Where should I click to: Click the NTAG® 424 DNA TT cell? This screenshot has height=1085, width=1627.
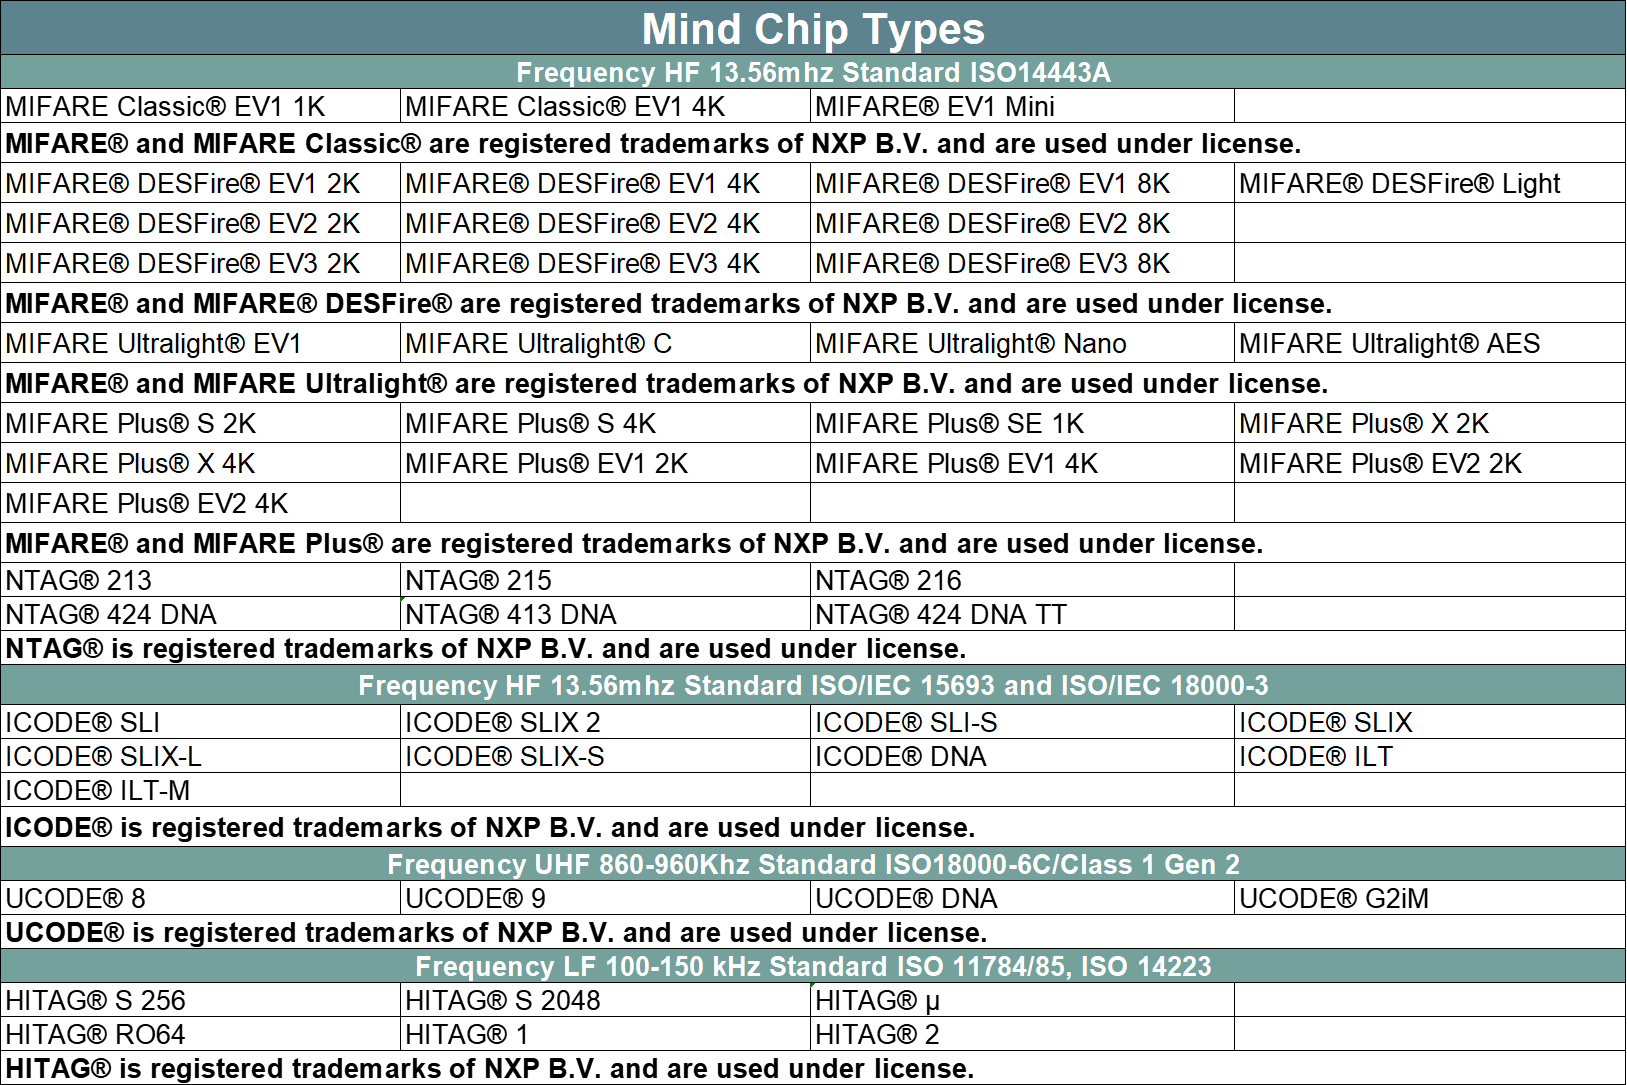(x=1022, y=614)
